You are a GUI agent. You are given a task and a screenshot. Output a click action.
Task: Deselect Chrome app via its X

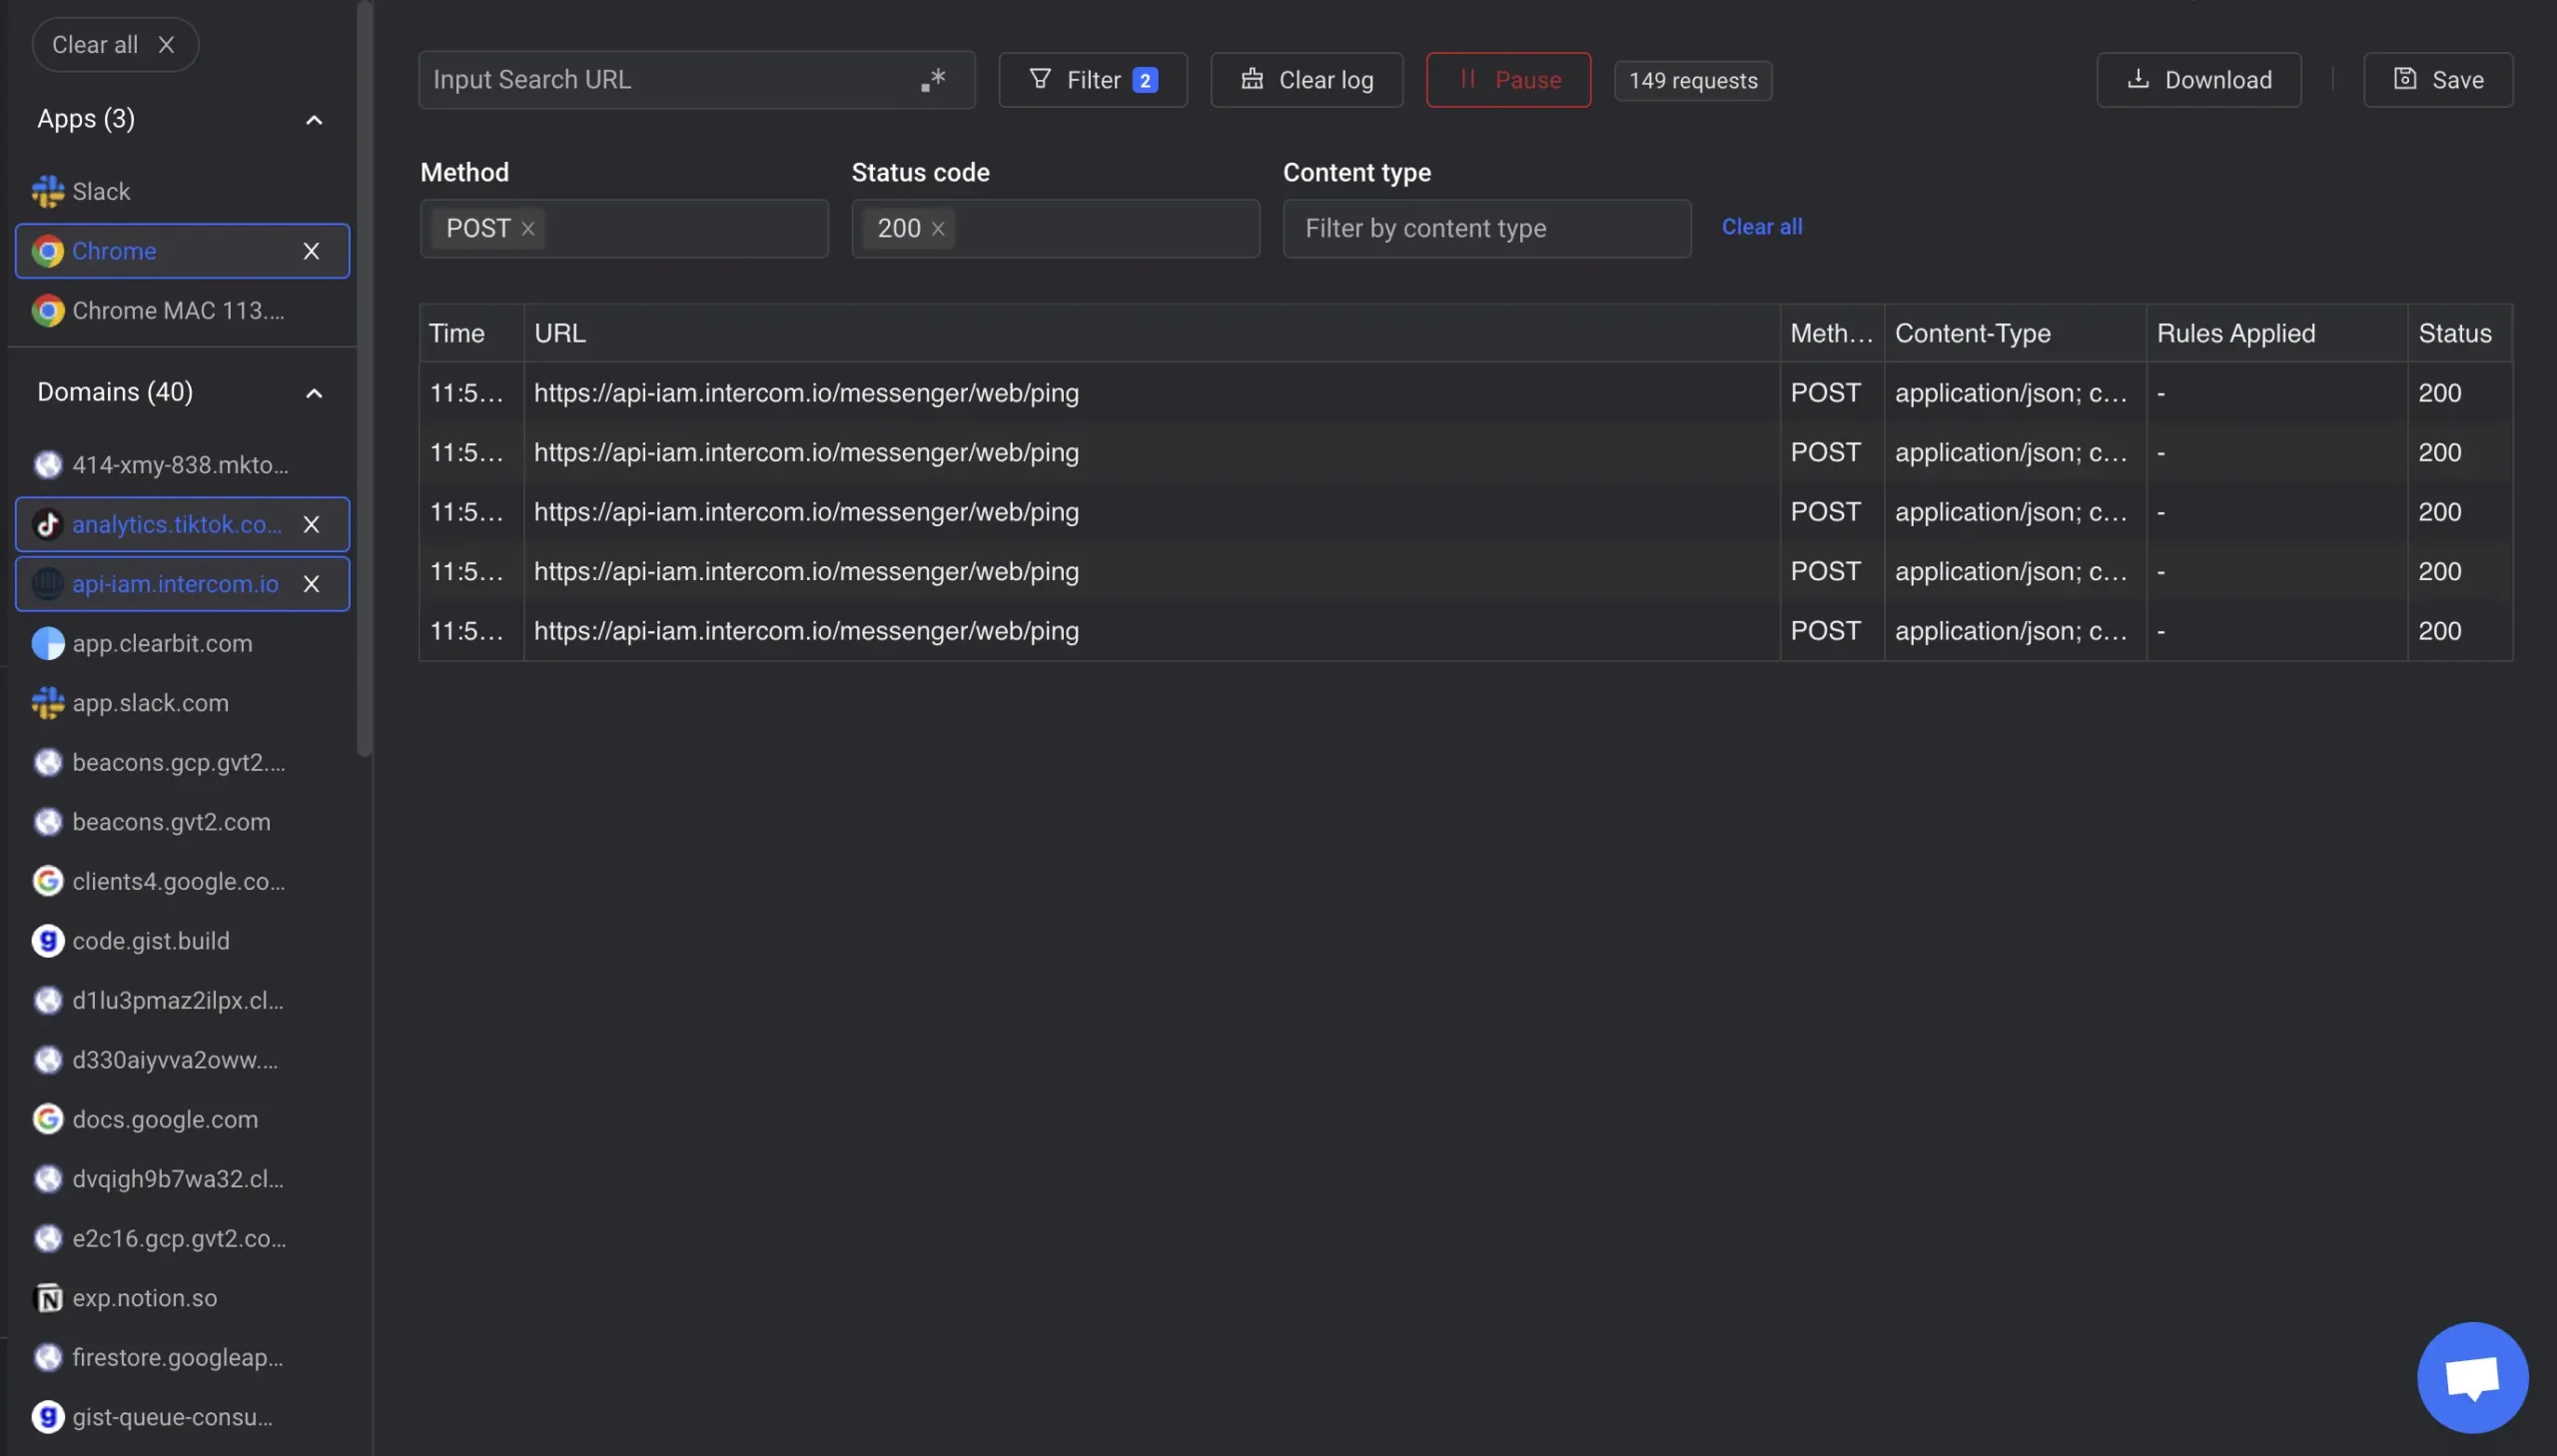[x=311, y=251]
